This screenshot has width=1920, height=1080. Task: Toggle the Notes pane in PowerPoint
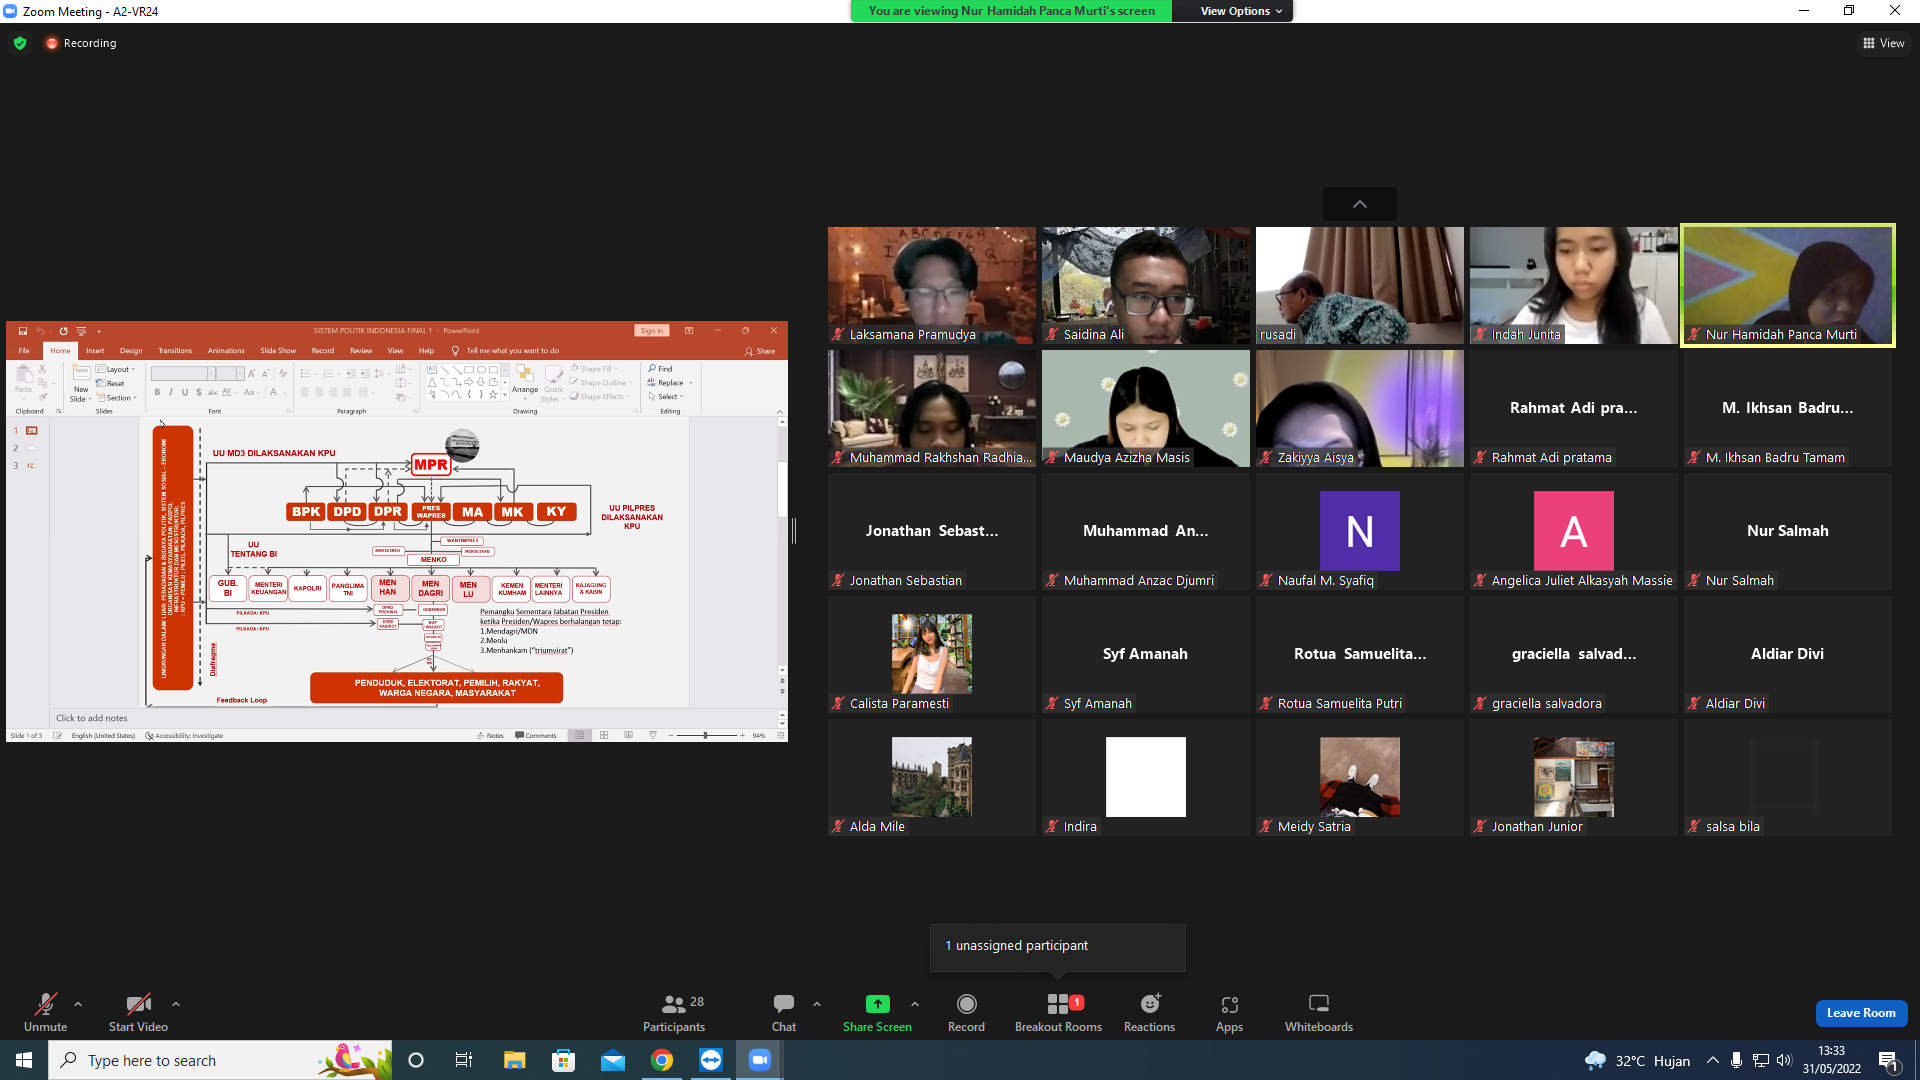(x=491, y=736)
